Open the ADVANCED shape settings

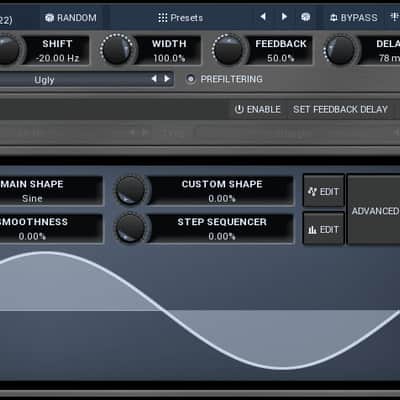(374, 210)
